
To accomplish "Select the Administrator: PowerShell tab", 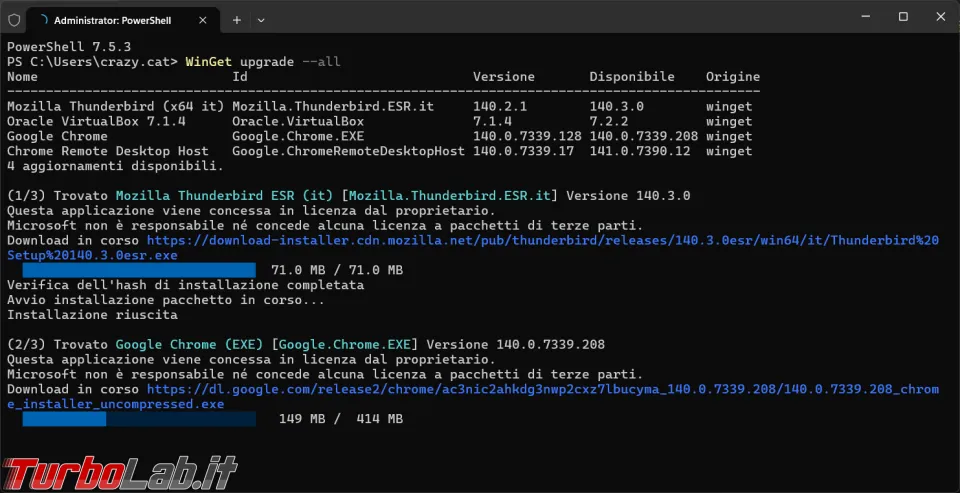I will 124,20.
